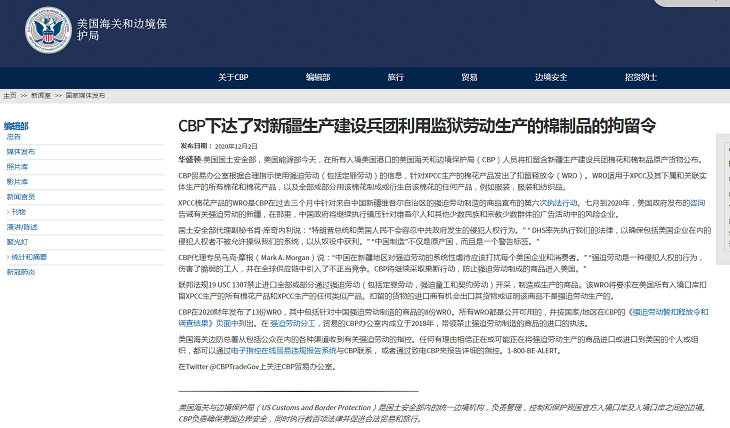Open 新闻官员 sidebar link
Viewport: 730px width, 428px height.
tap(20, 197)
